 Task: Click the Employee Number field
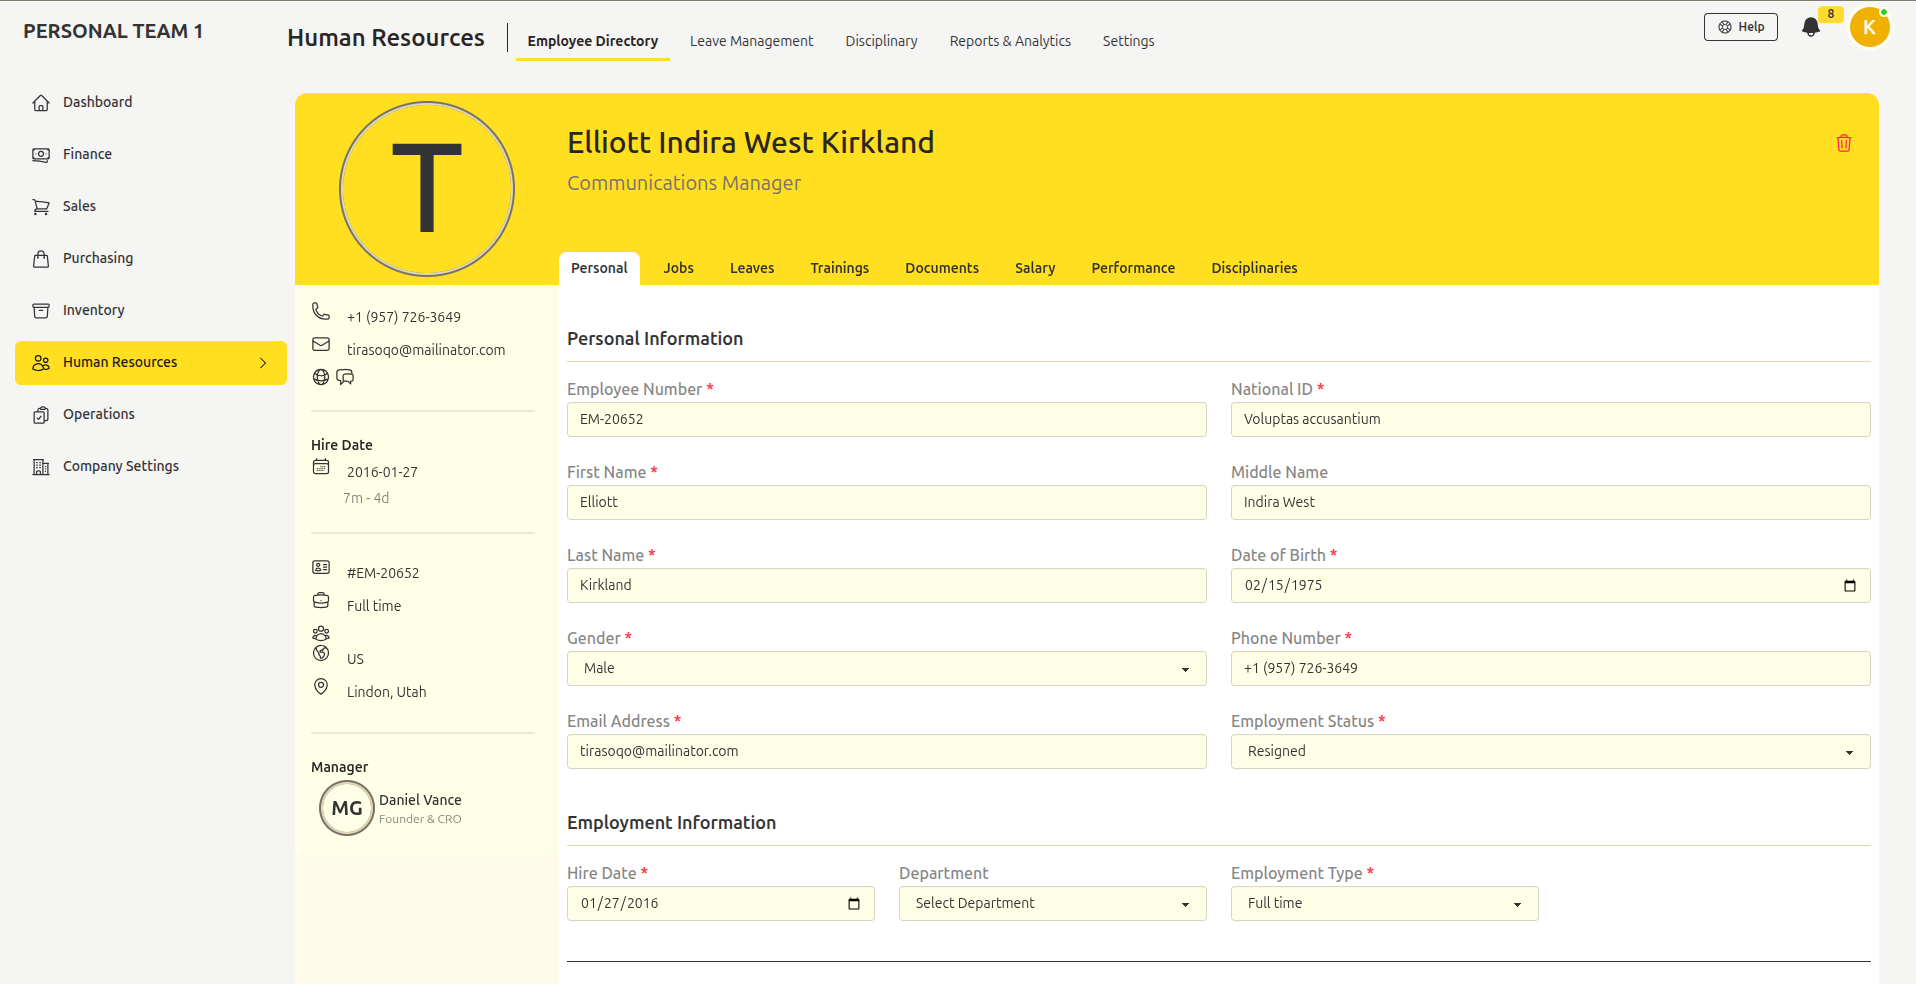(887, 420)
